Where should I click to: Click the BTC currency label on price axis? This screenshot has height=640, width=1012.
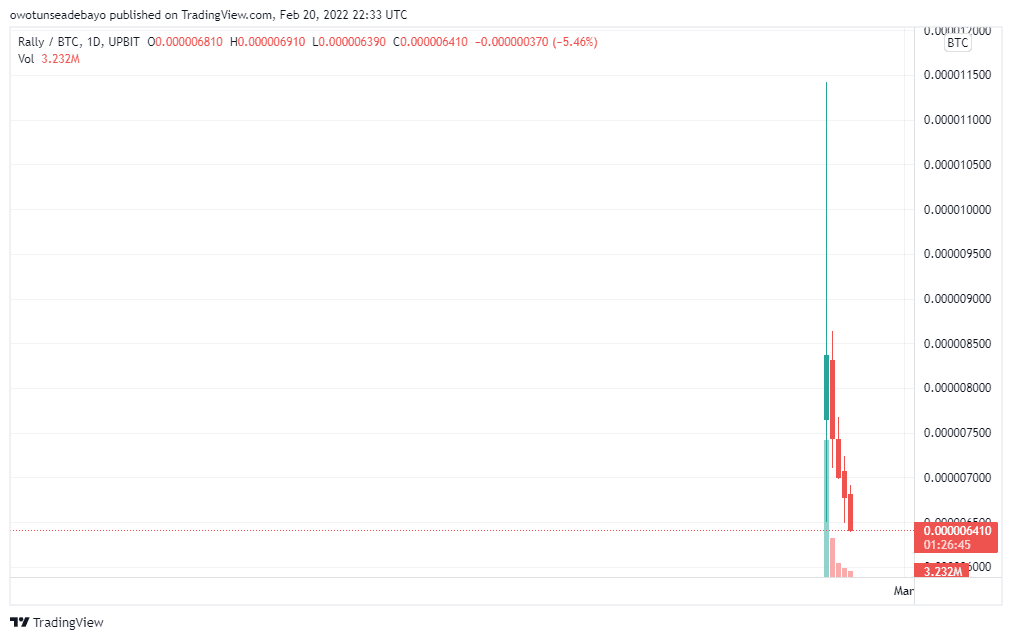pyautogui.click(x=957, y=43)
